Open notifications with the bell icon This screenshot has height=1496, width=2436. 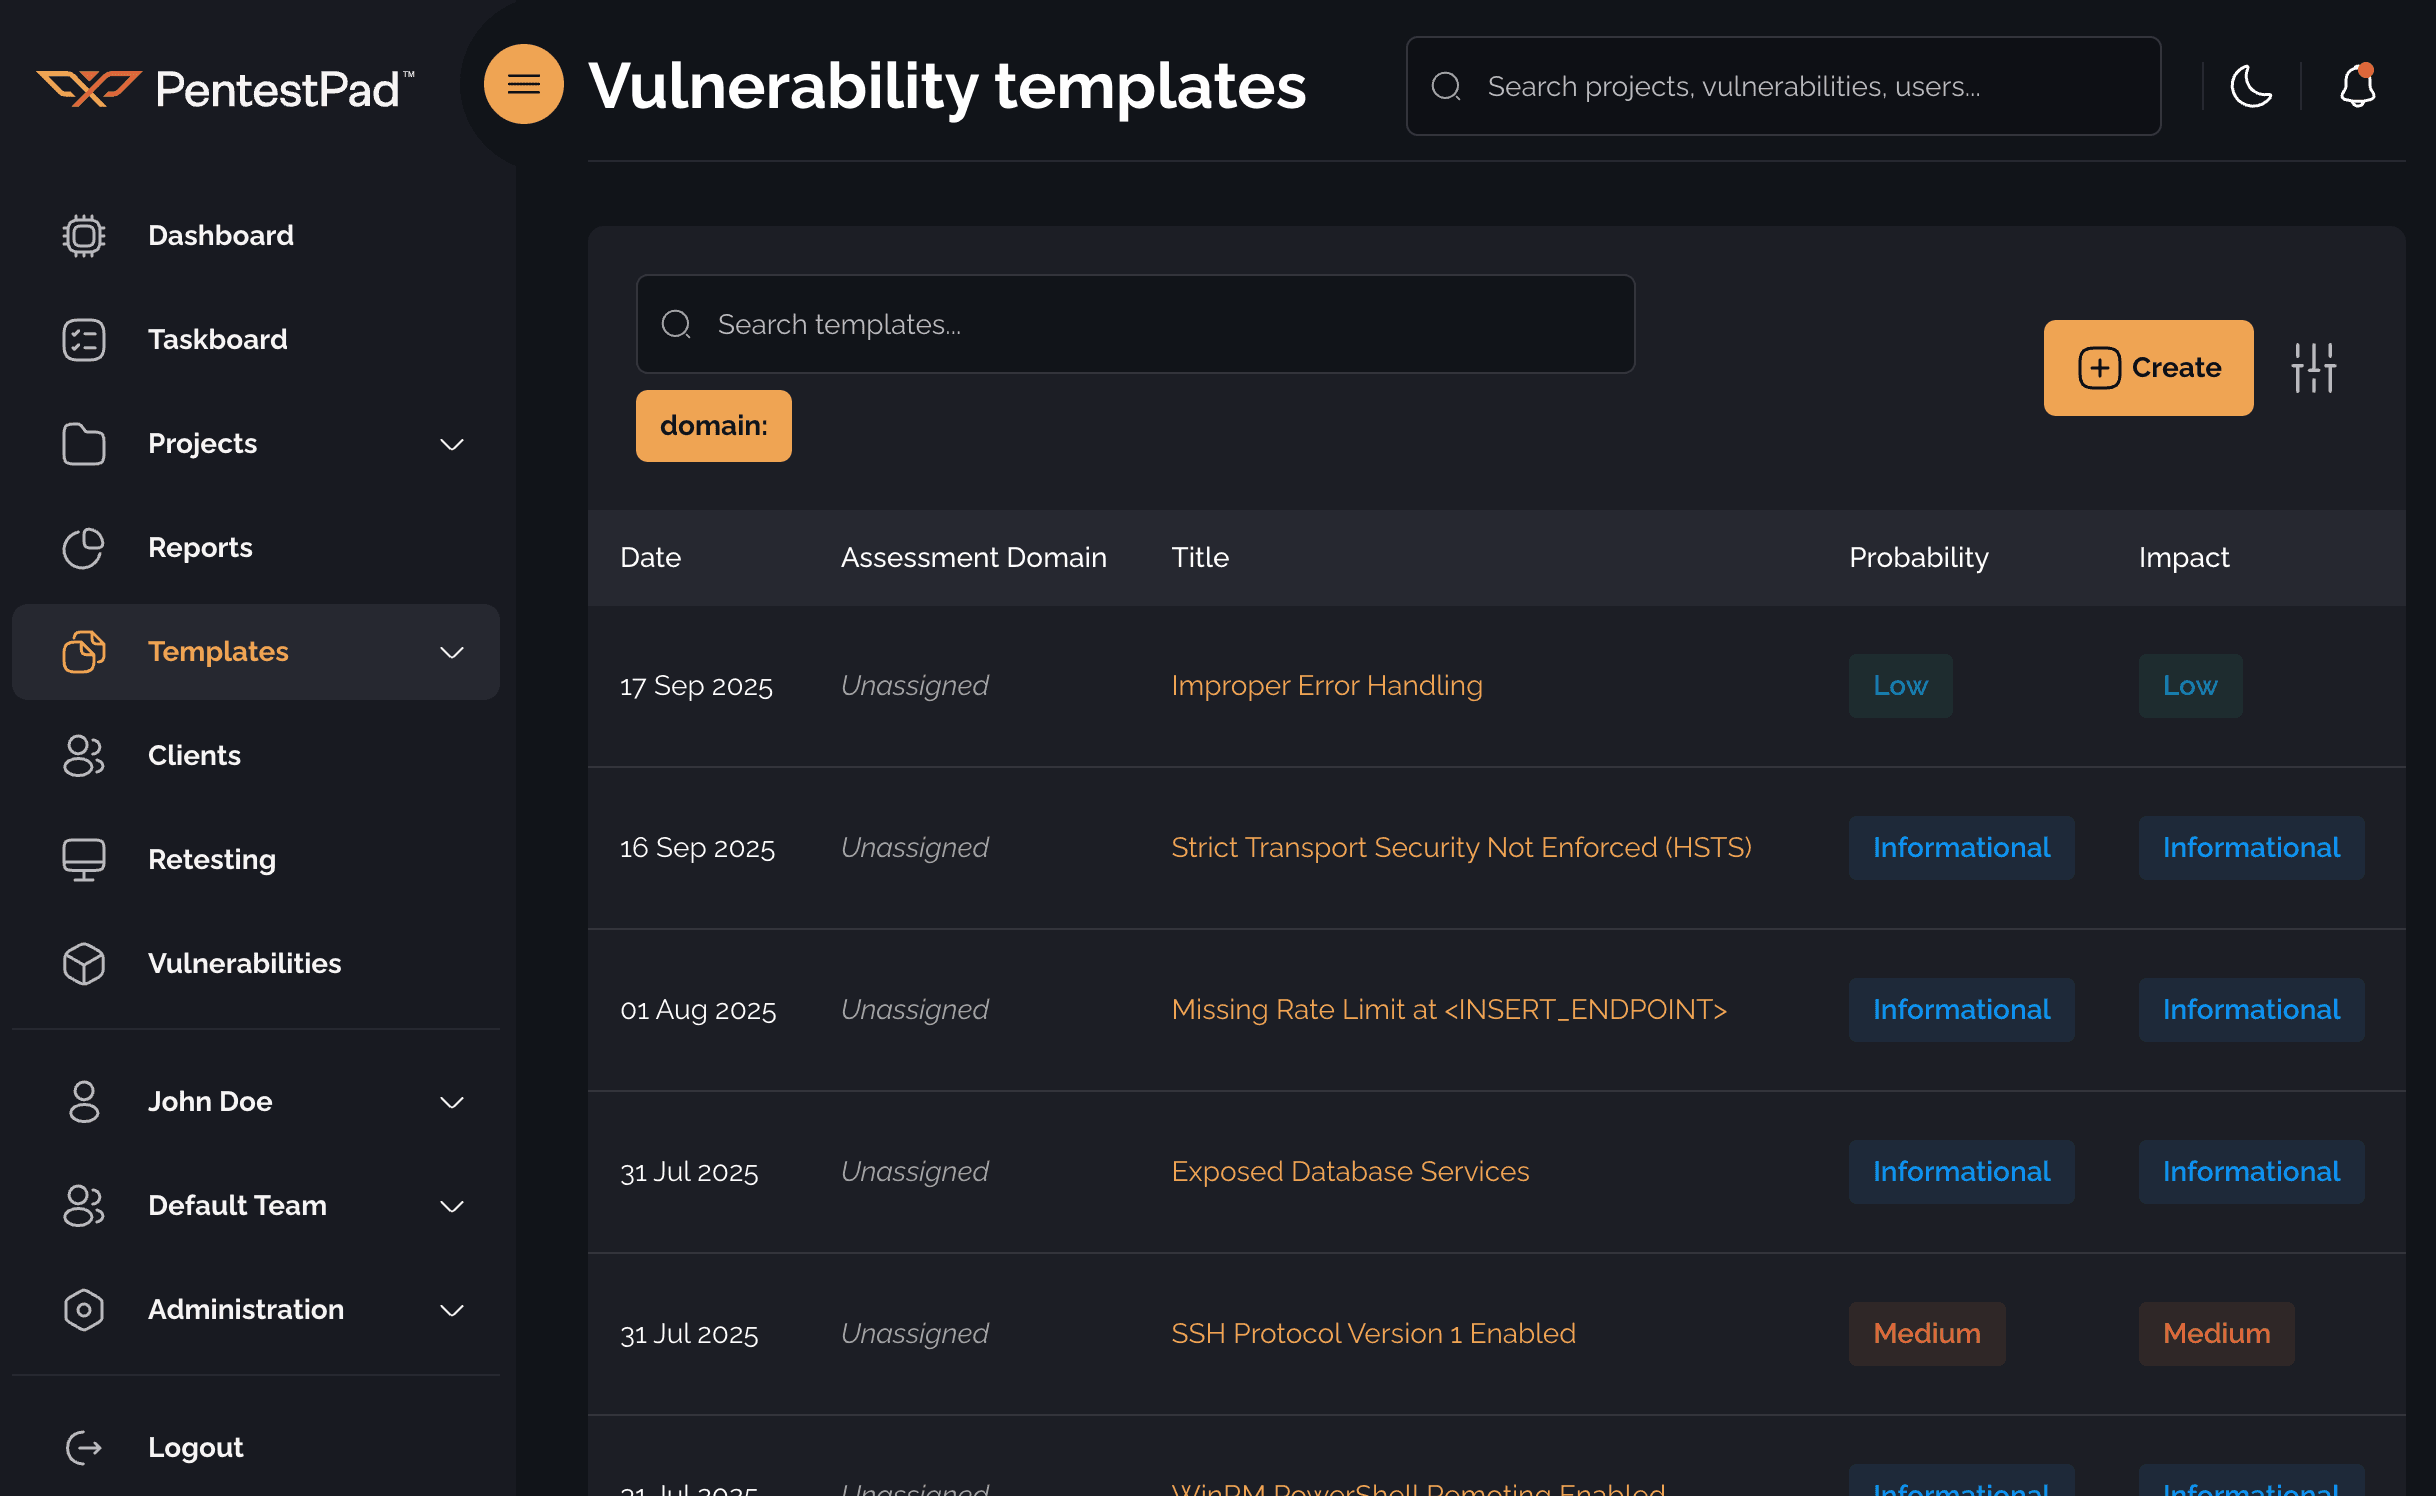(x=2360, y=87)
